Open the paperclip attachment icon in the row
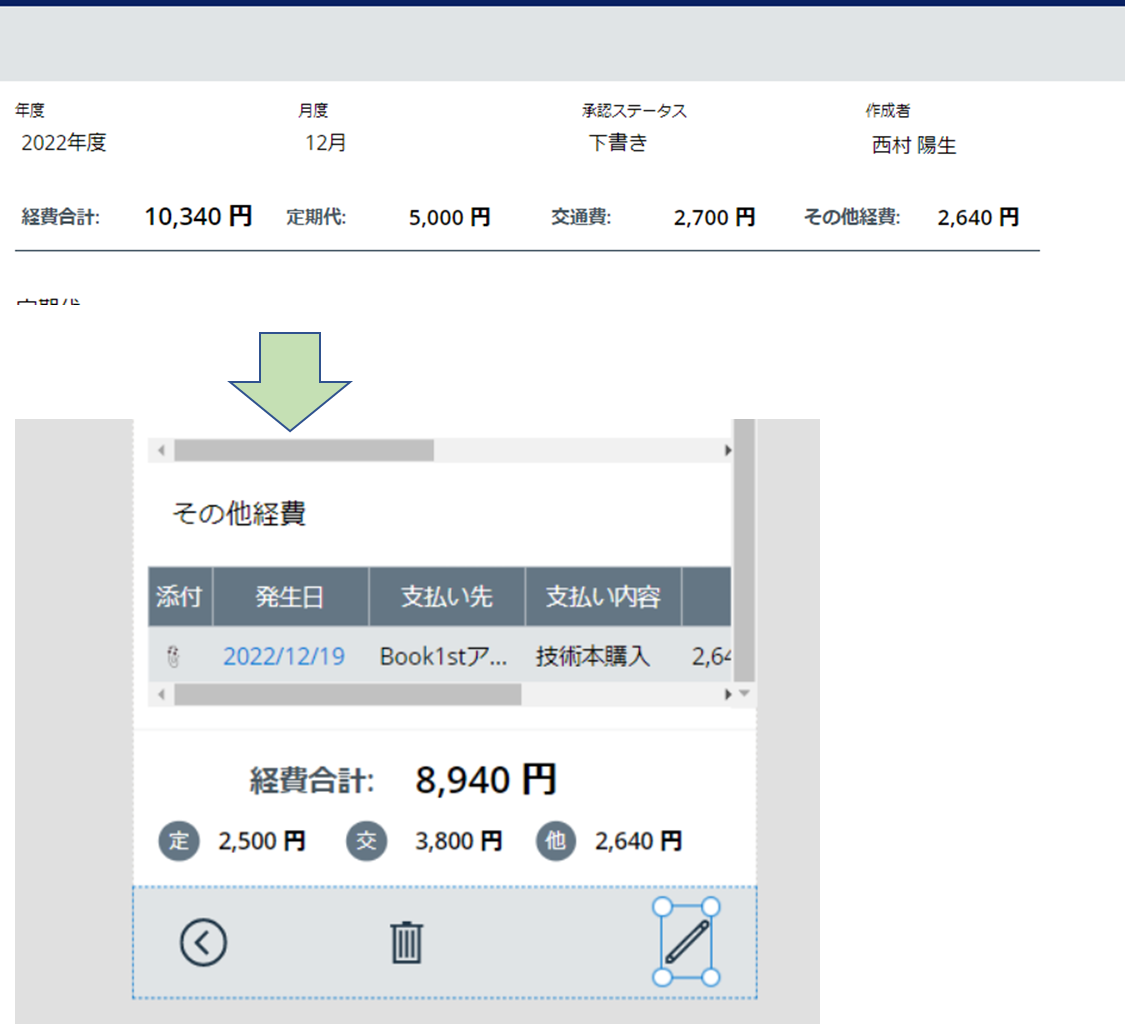Screen dimensions: 1125x1024 pos(173,656)
